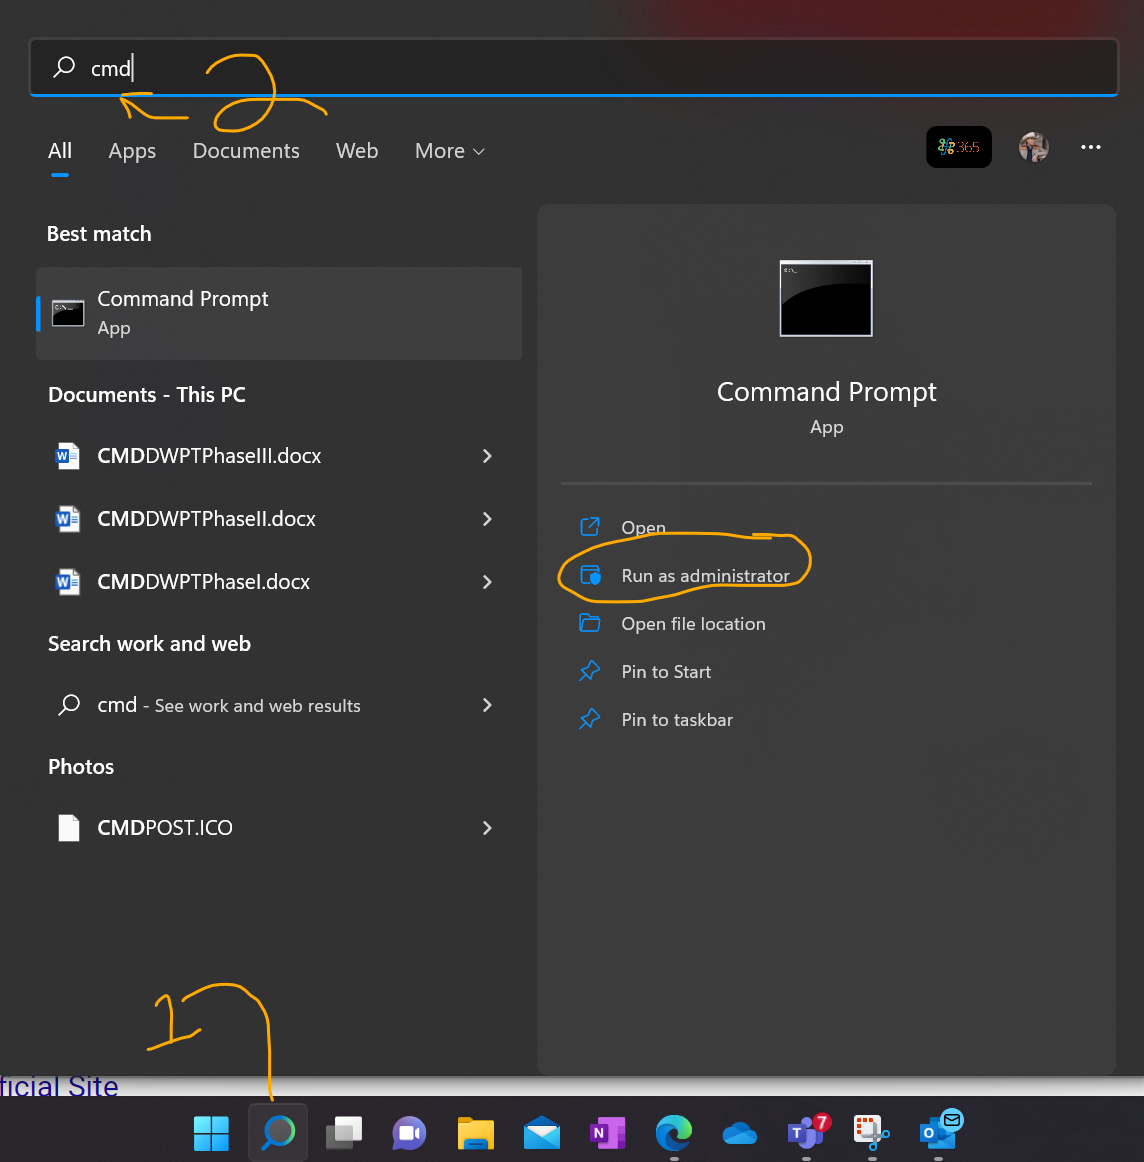
Task: Click the Windows Start button in taskbar
Action: coord(211,1132)
